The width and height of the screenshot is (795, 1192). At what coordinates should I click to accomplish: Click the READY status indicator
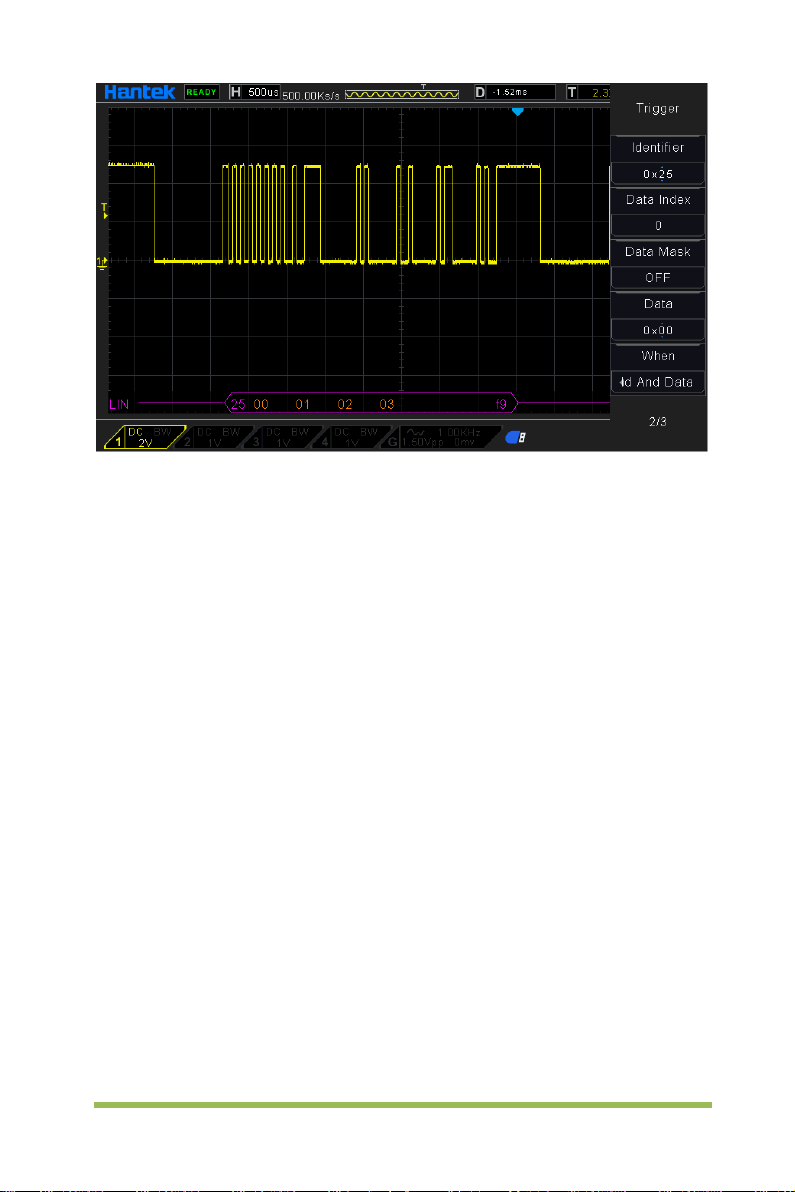pos(201,92)
